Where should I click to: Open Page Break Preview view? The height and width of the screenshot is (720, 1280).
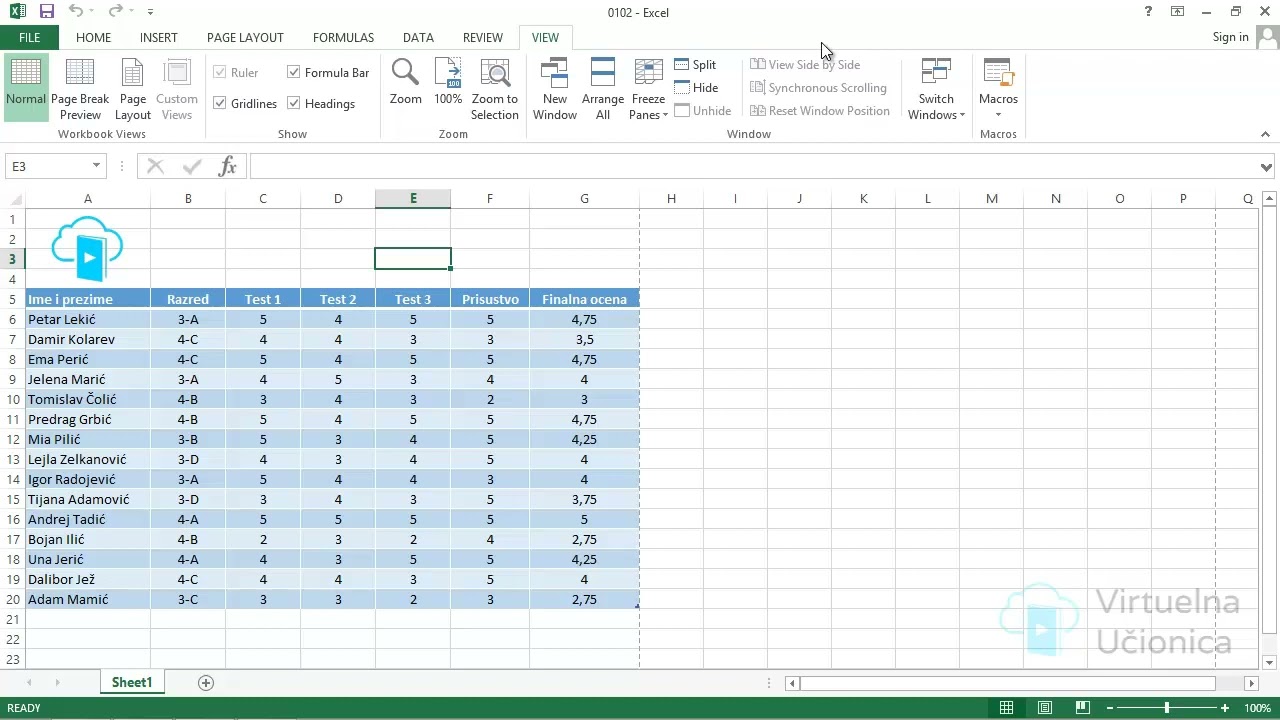(x=80, y=88)
